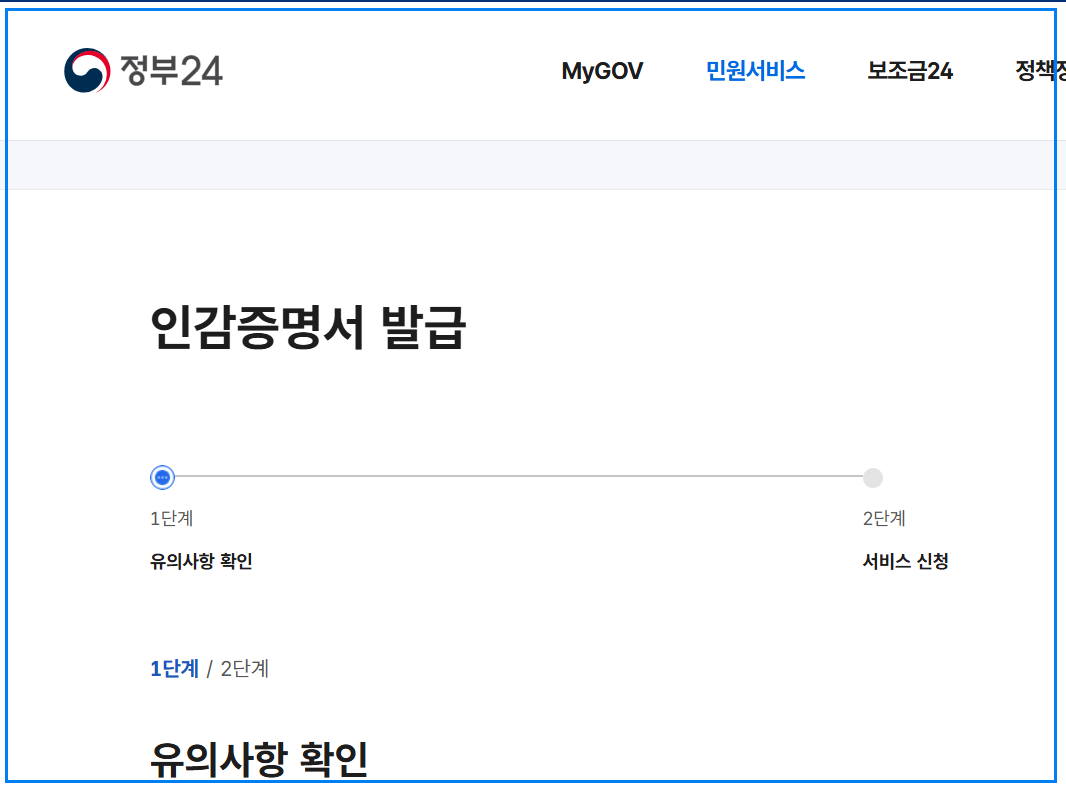1066x797 pixels.
Task: Open the 보조금24 menu
Action: click(911, 71)
